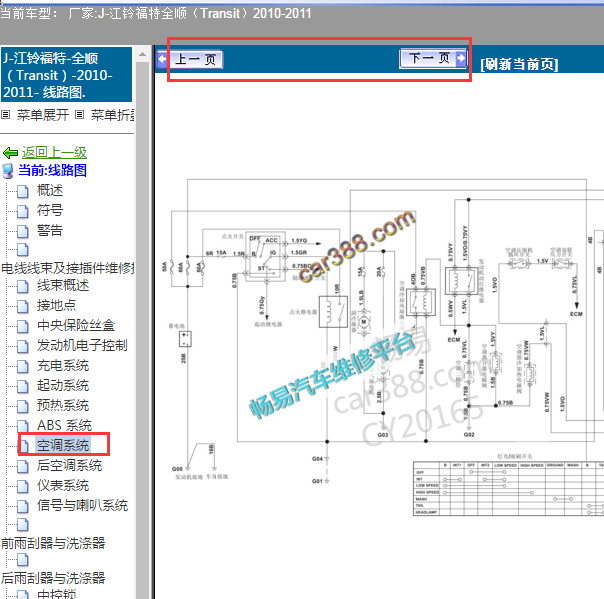This screenshot has height=599, width=604.
Task: Open the ABS 系统 tree item
Action: point(64,426)
